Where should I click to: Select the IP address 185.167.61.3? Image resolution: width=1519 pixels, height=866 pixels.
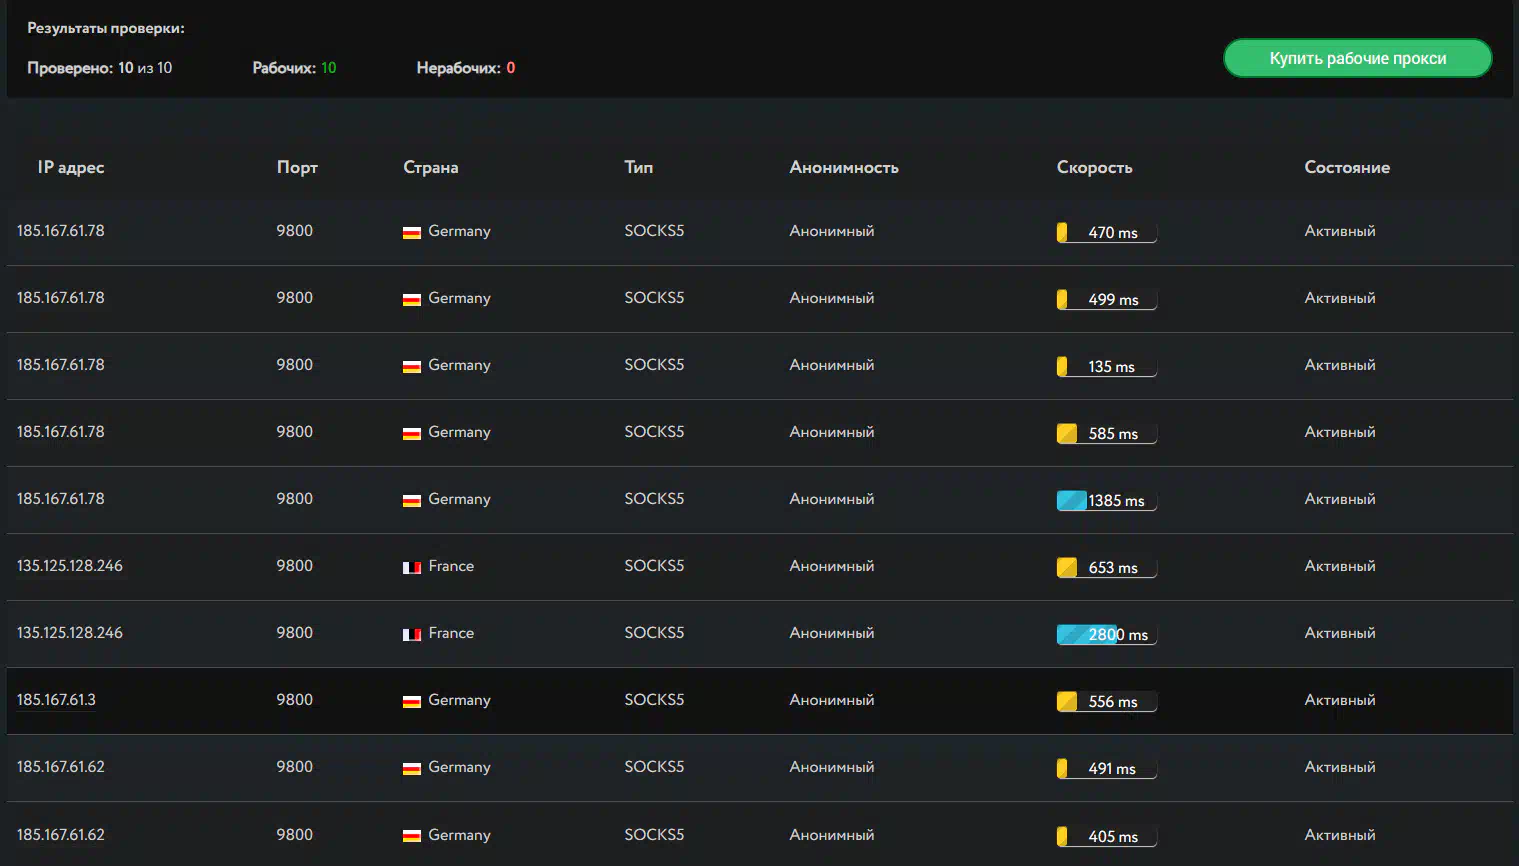point(56,699)
